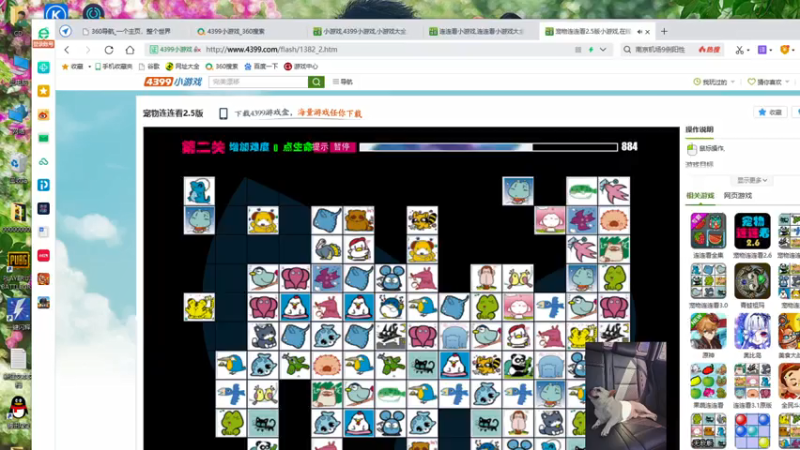Reload the page with the refresh icon
Image resolution: width=800 pixels, height=450 pixels.
coord(109,49)
